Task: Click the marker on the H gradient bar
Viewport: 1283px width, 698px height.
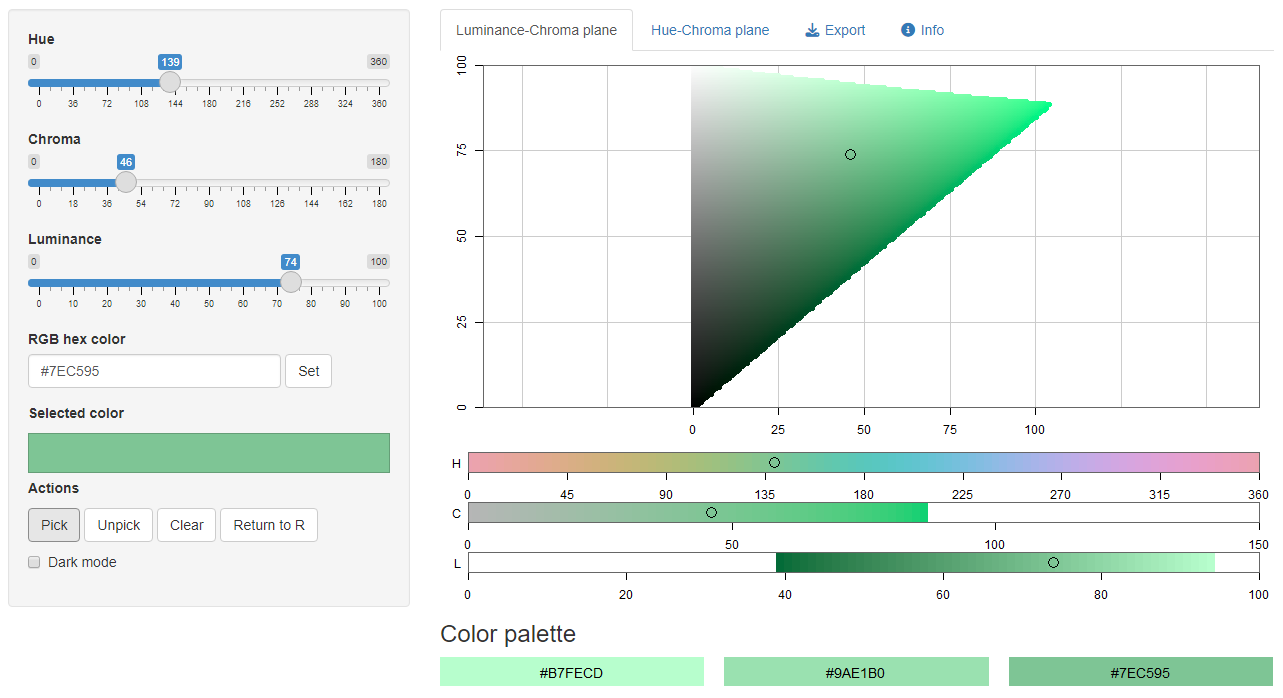Action: tap(774, 462)
